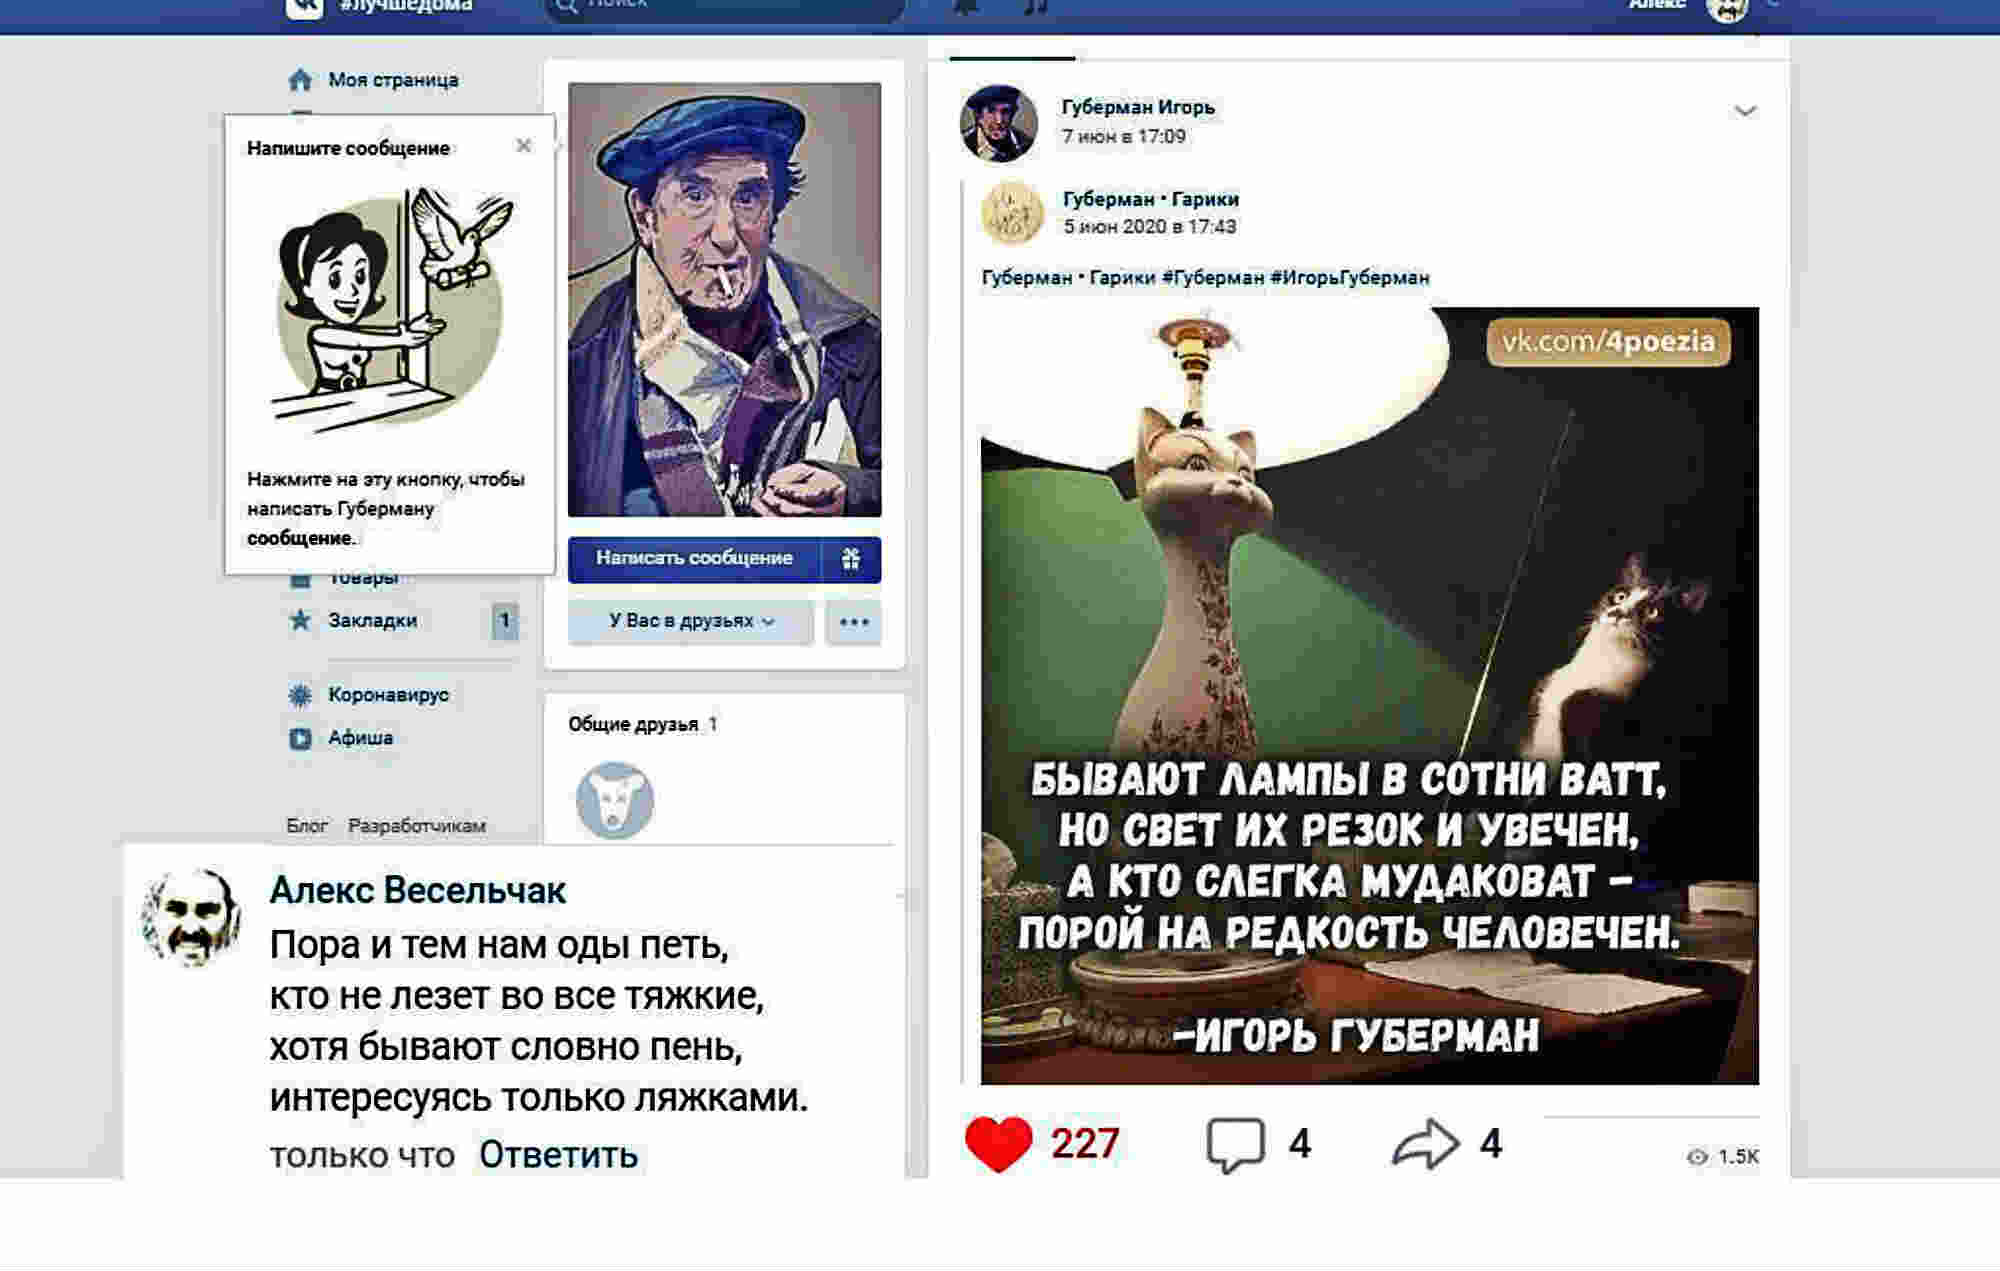Viewport: 2000px width, 1271px height.
Task: Open the Алекс Весельчак commenter name
Action: pos(418,890)
